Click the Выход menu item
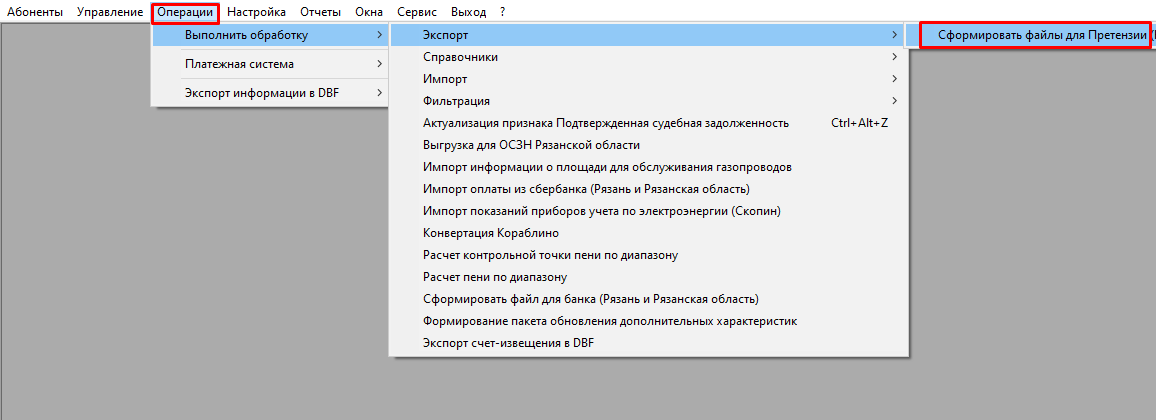Viewport: 1156px width, 420px height. [x=468, y=12]
